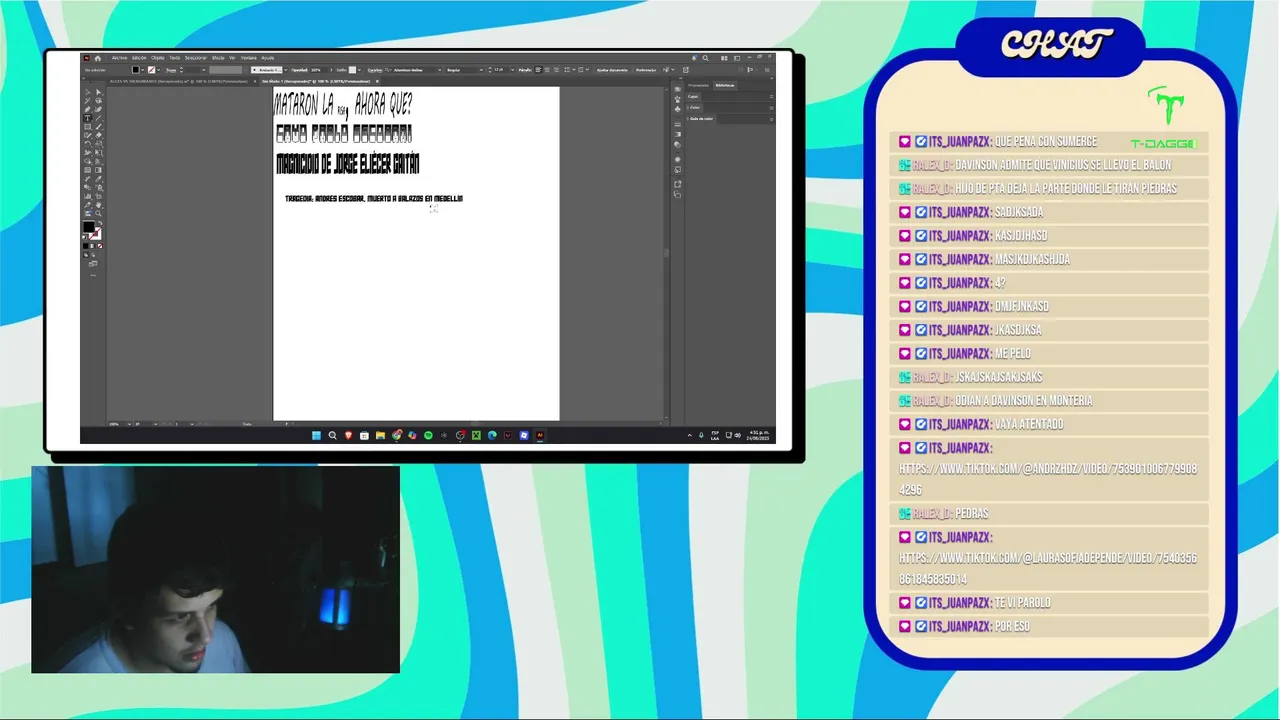
Task: Open the Archivo menu
Action: pos(120,58)
